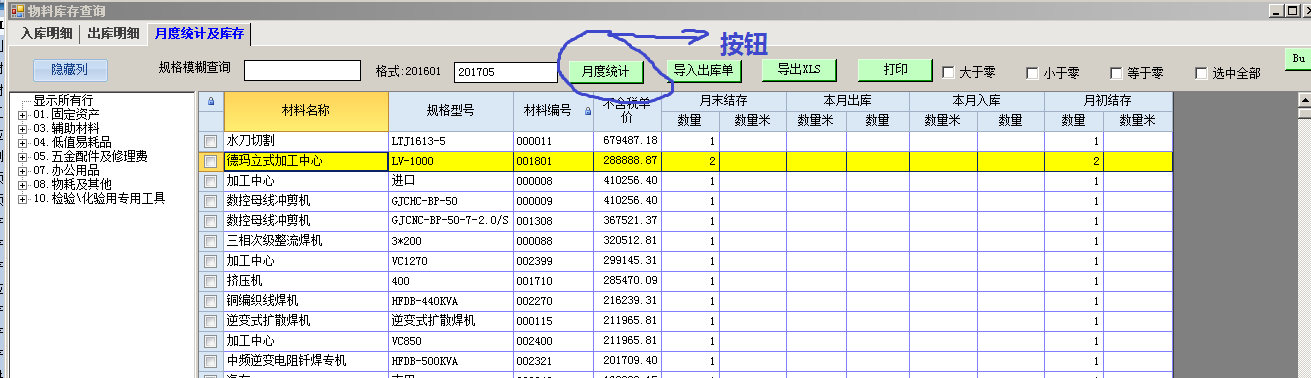
Task: Run the 月度统计 button
Action: 606,71
